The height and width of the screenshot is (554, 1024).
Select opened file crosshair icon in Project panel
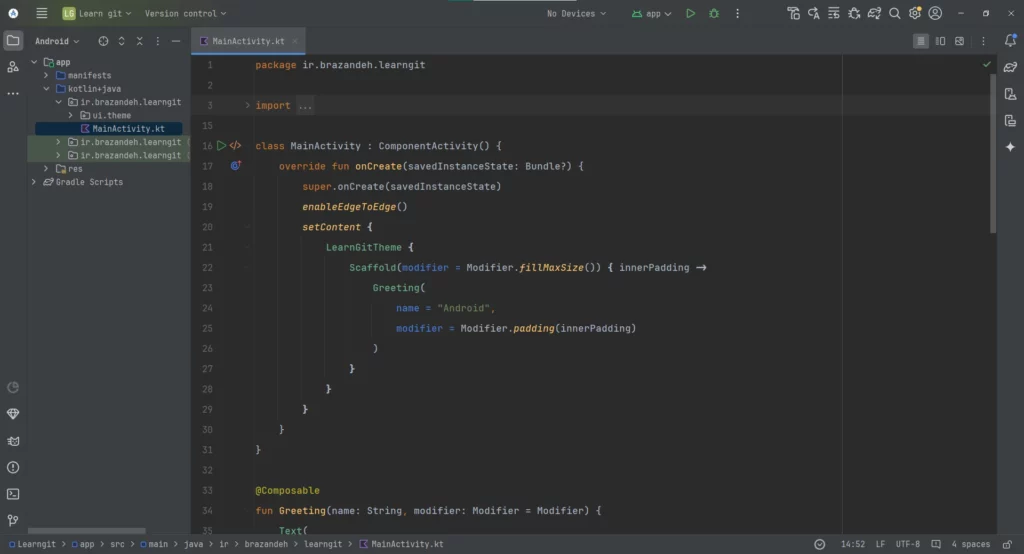[x=103, y=41]
